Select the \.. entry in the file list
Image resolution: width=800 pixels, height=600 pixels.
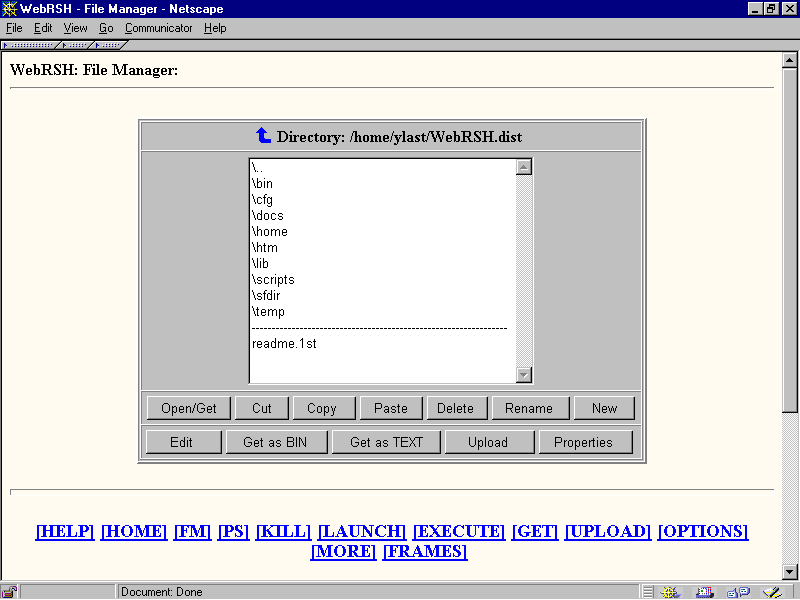pyautogui.click(x=383, y=167)
